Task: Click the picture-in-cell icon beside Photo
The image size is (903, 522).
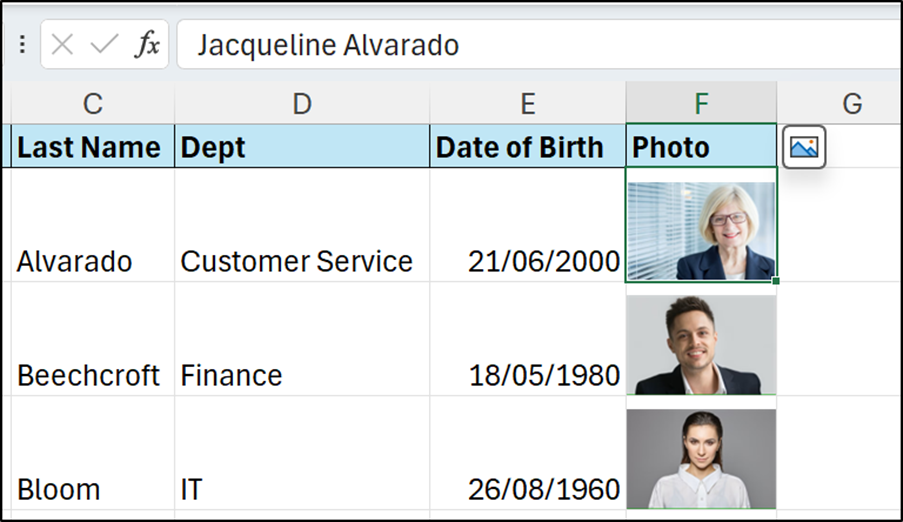Action: [x=804, y=148]
